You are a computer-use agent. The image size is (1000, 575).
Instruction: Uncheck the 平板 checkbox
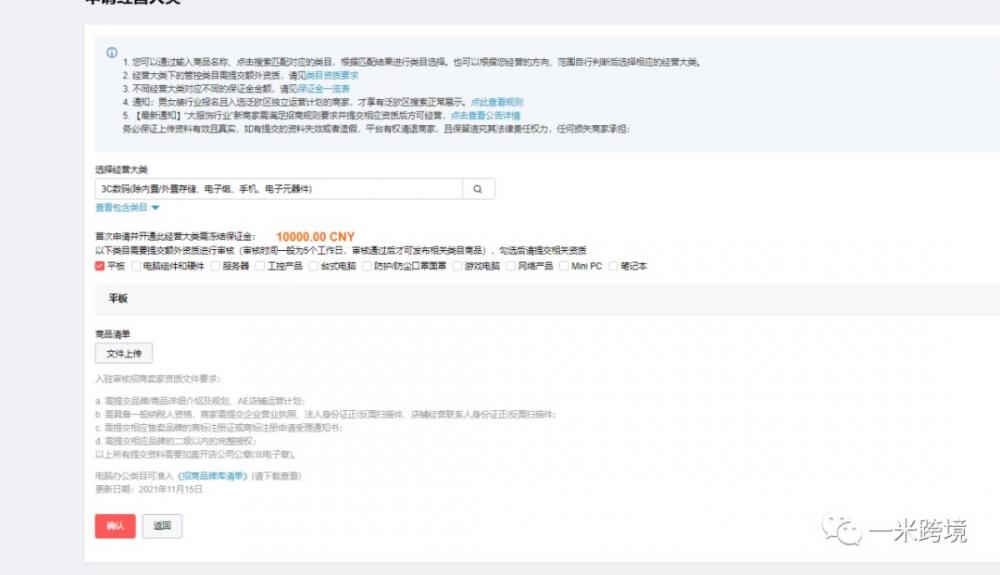pyautogui.click(x=100, y=266)
